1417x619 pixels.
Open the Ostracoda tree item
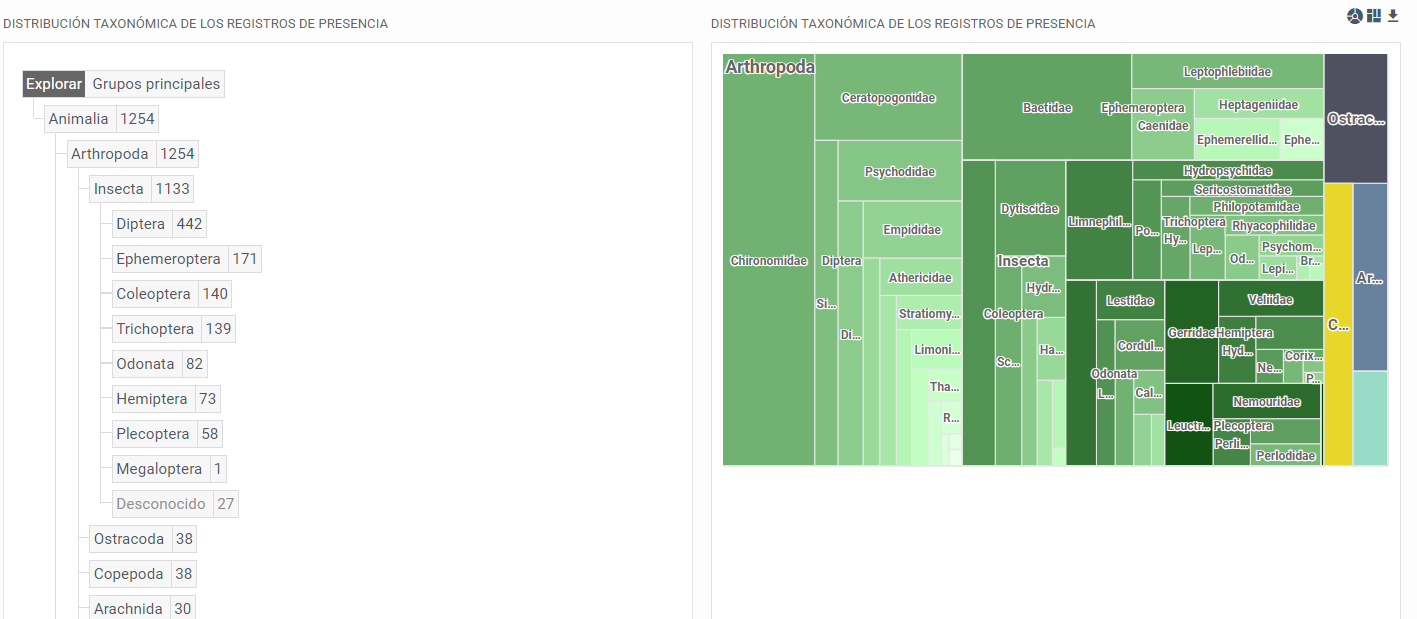coord(129,539)
